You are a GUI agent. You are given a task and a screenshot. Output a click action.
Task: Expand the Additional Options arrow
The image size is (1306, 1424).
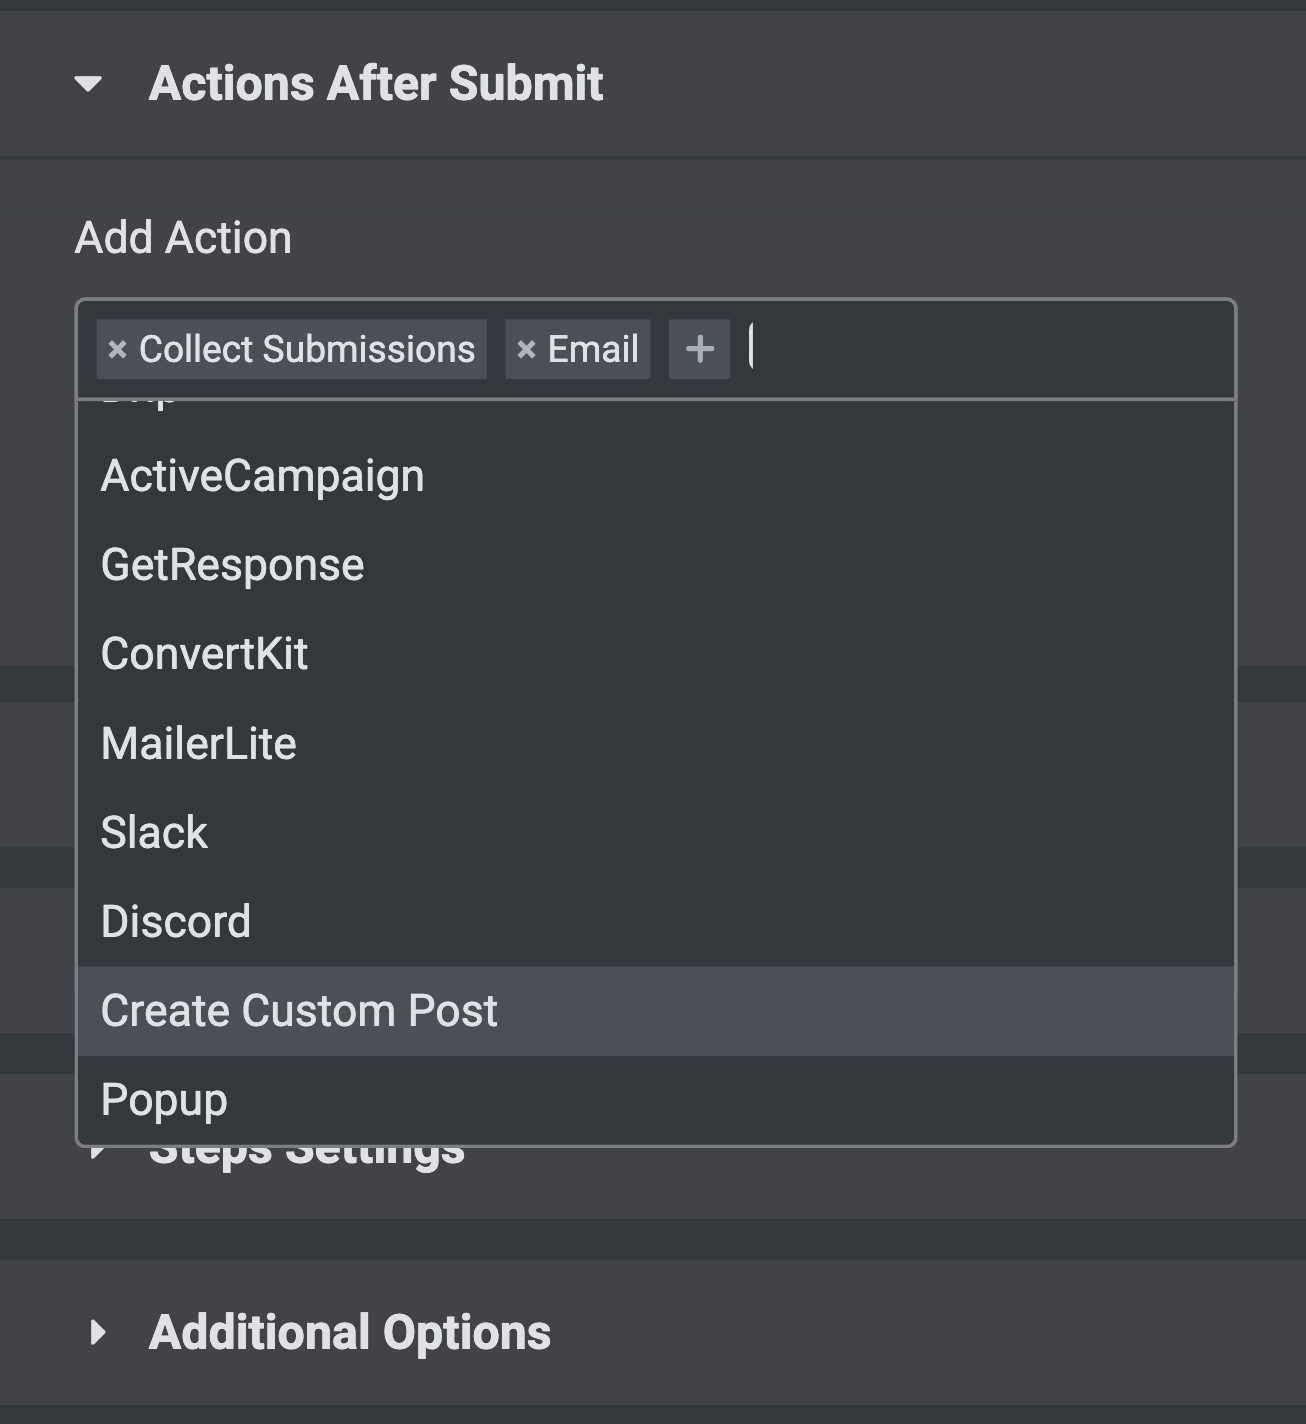97,1332
